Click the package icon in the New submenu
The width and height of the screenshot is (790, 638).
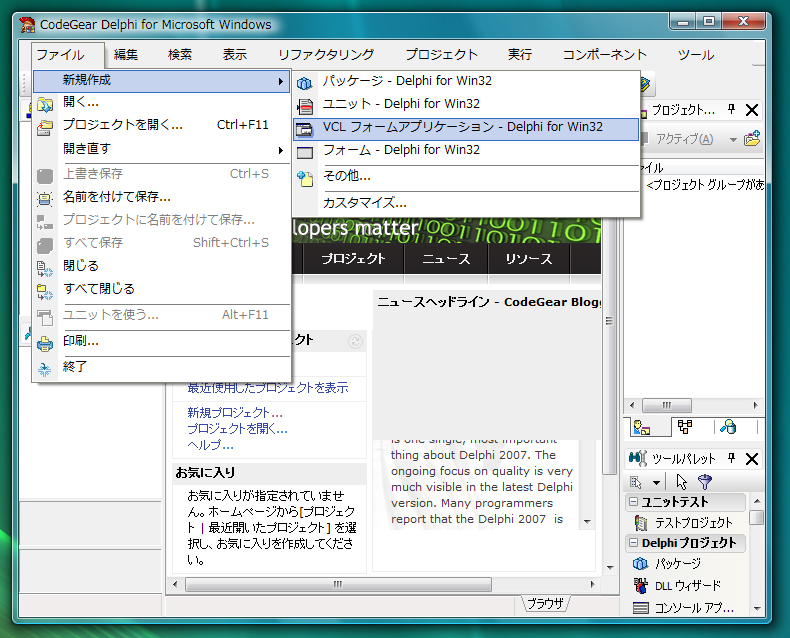point(304,83)
